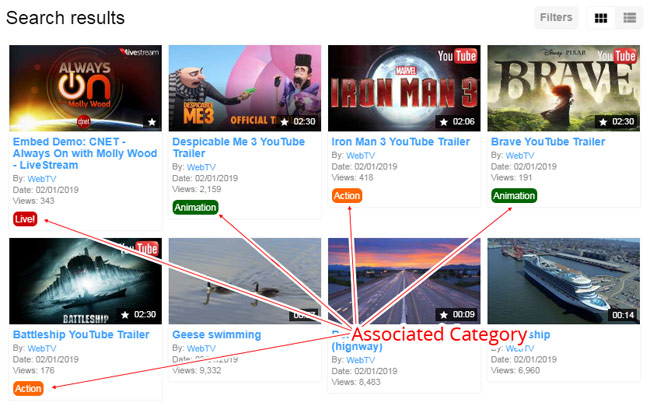
Task: Select Action badge under Iron Man 3
Action: (347, 196)
